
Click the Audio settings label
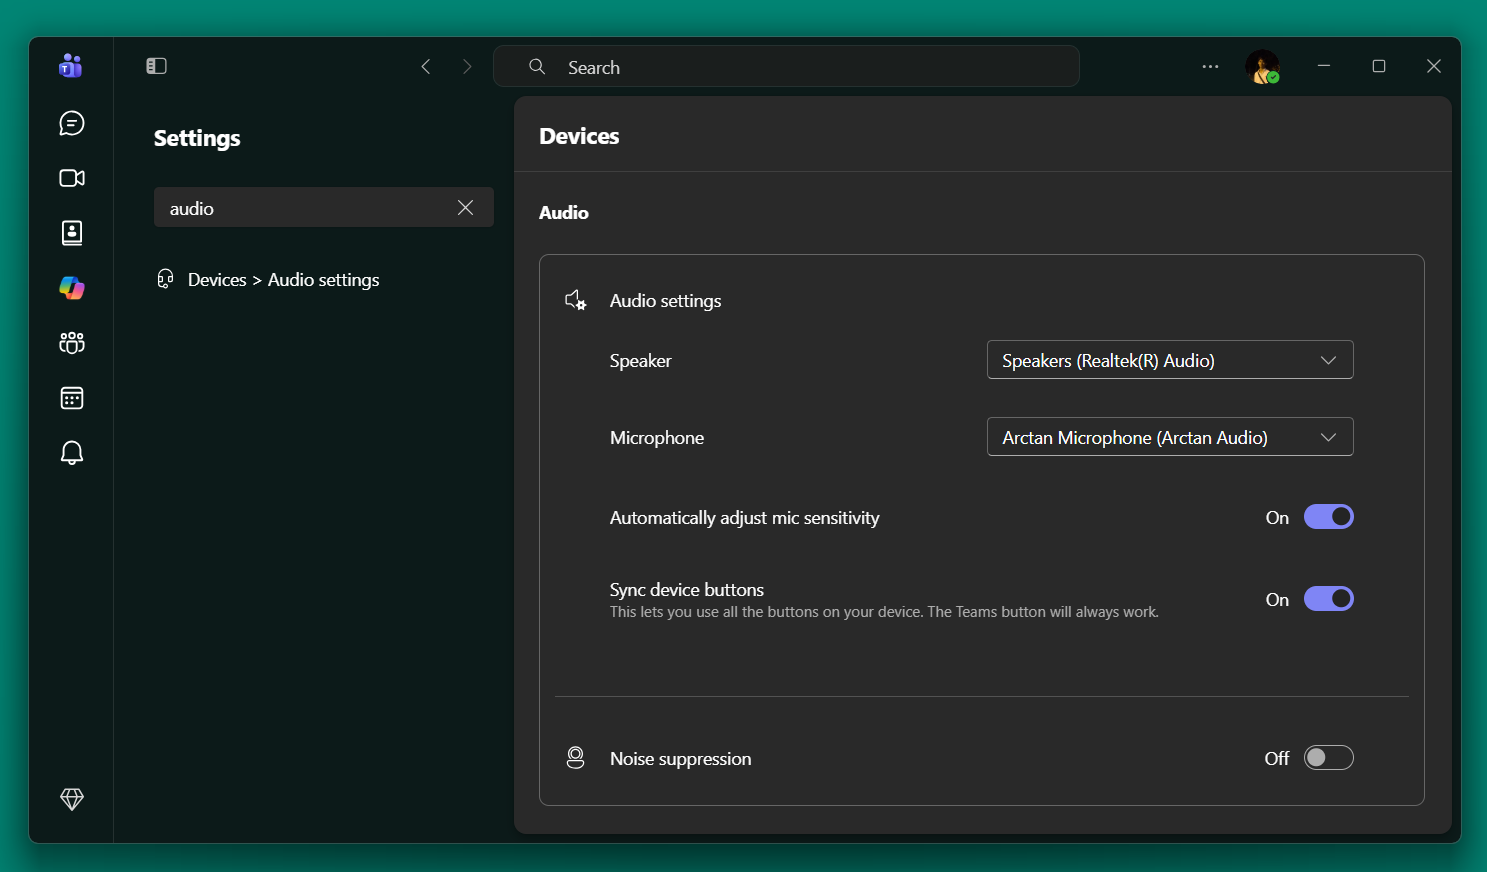pyautogui.click(x=665, y=301)
